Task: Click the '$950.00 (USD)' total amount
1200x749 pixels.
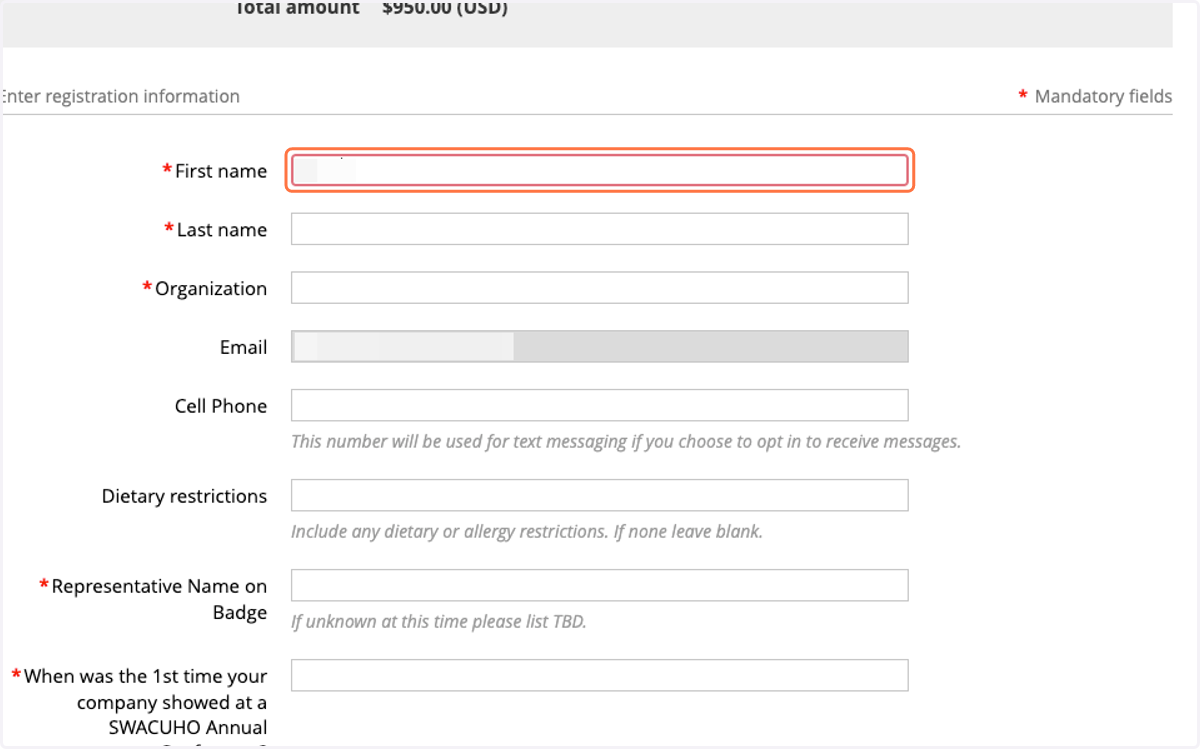Action: (445, 8)
